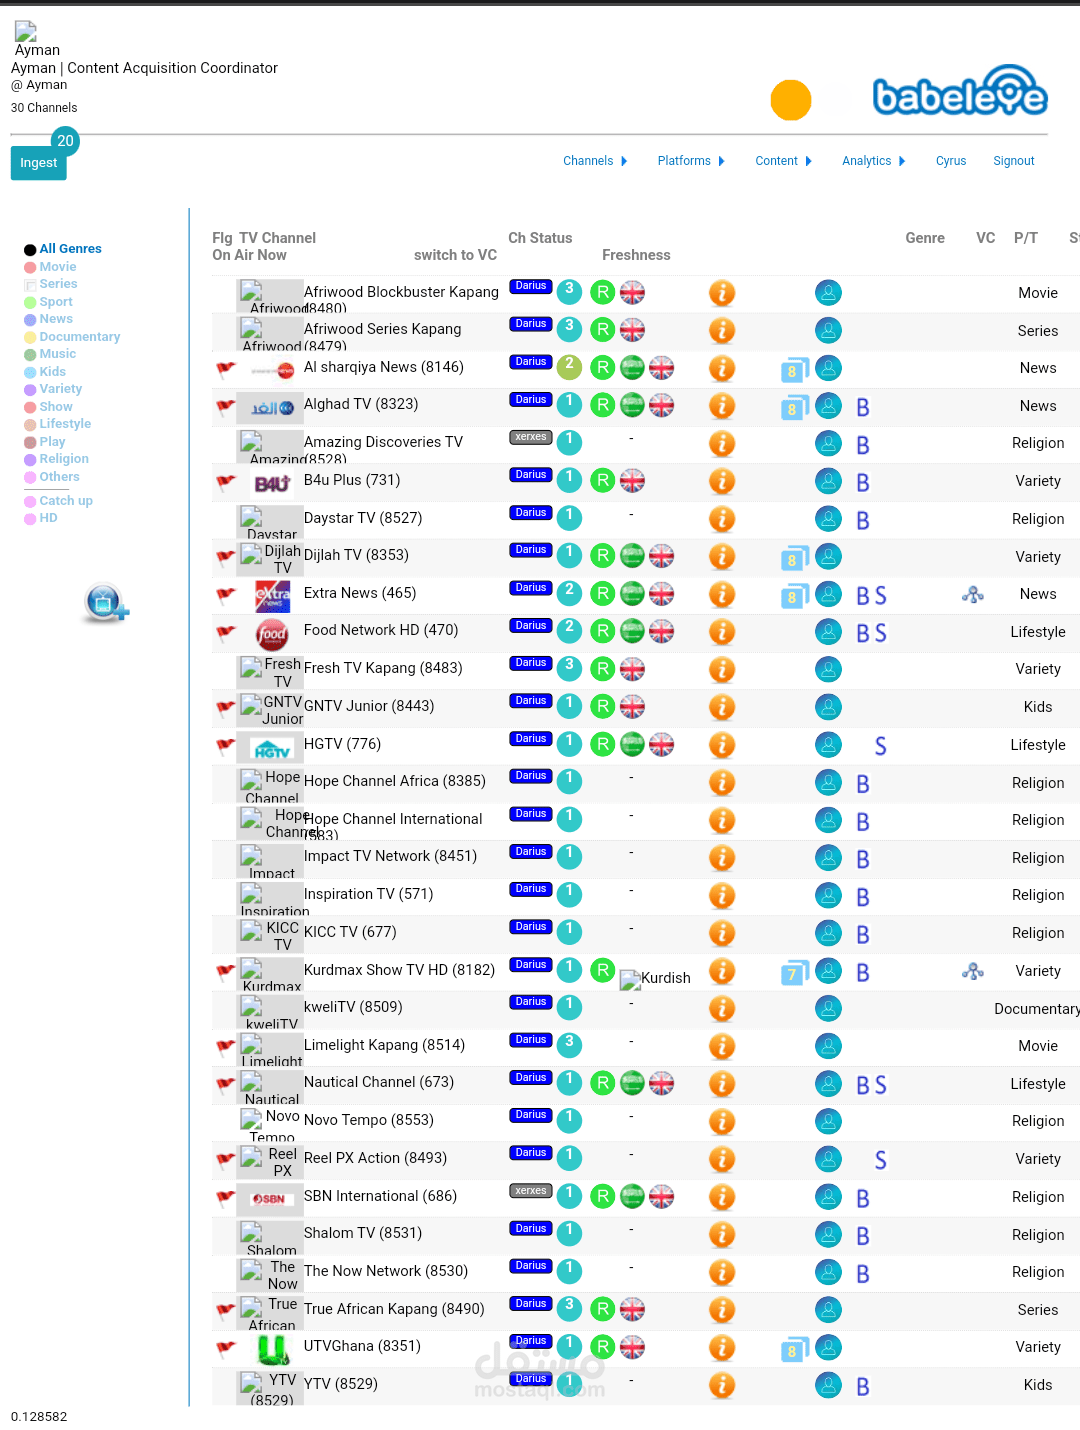Image resolution: width=1080 pixels, height=1430 pixels.
Task: Click red flag icon of Food Network HD
Action: tap(226, 632)
